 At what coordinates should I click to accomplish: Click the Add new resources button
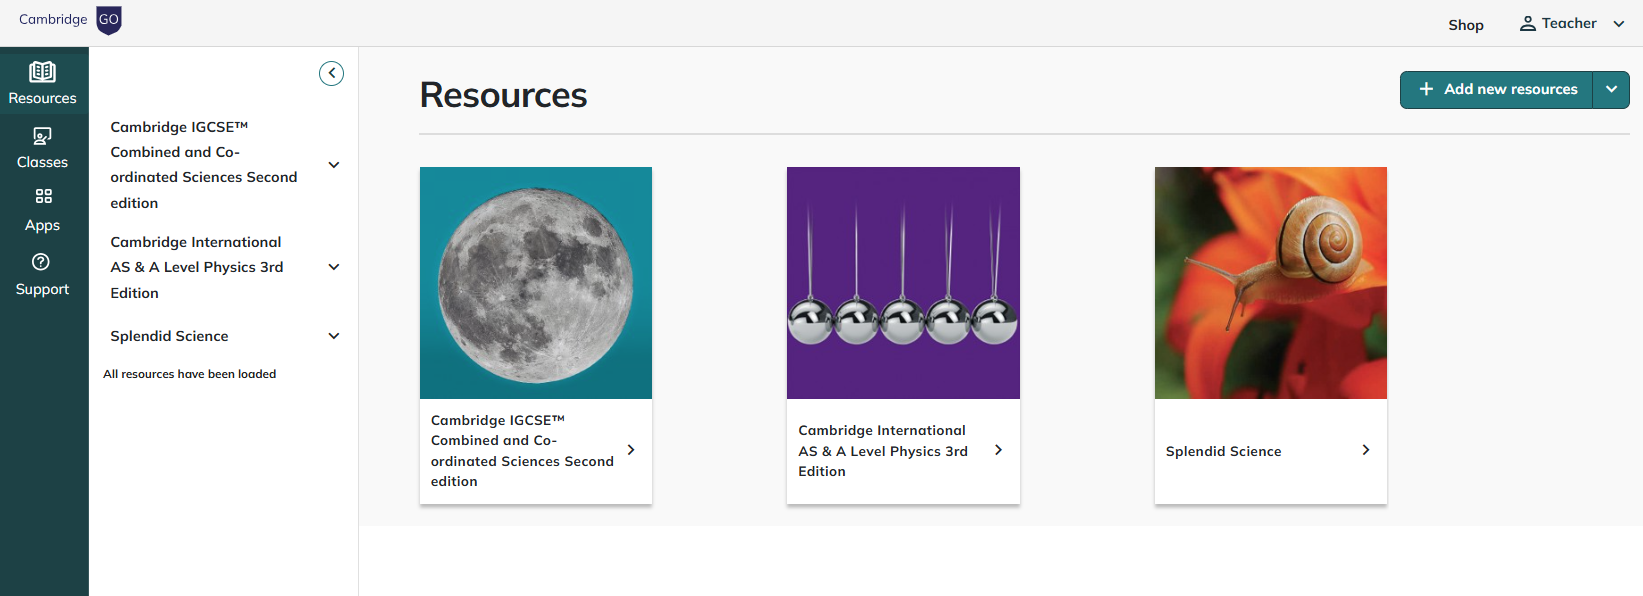[1497, 89]
